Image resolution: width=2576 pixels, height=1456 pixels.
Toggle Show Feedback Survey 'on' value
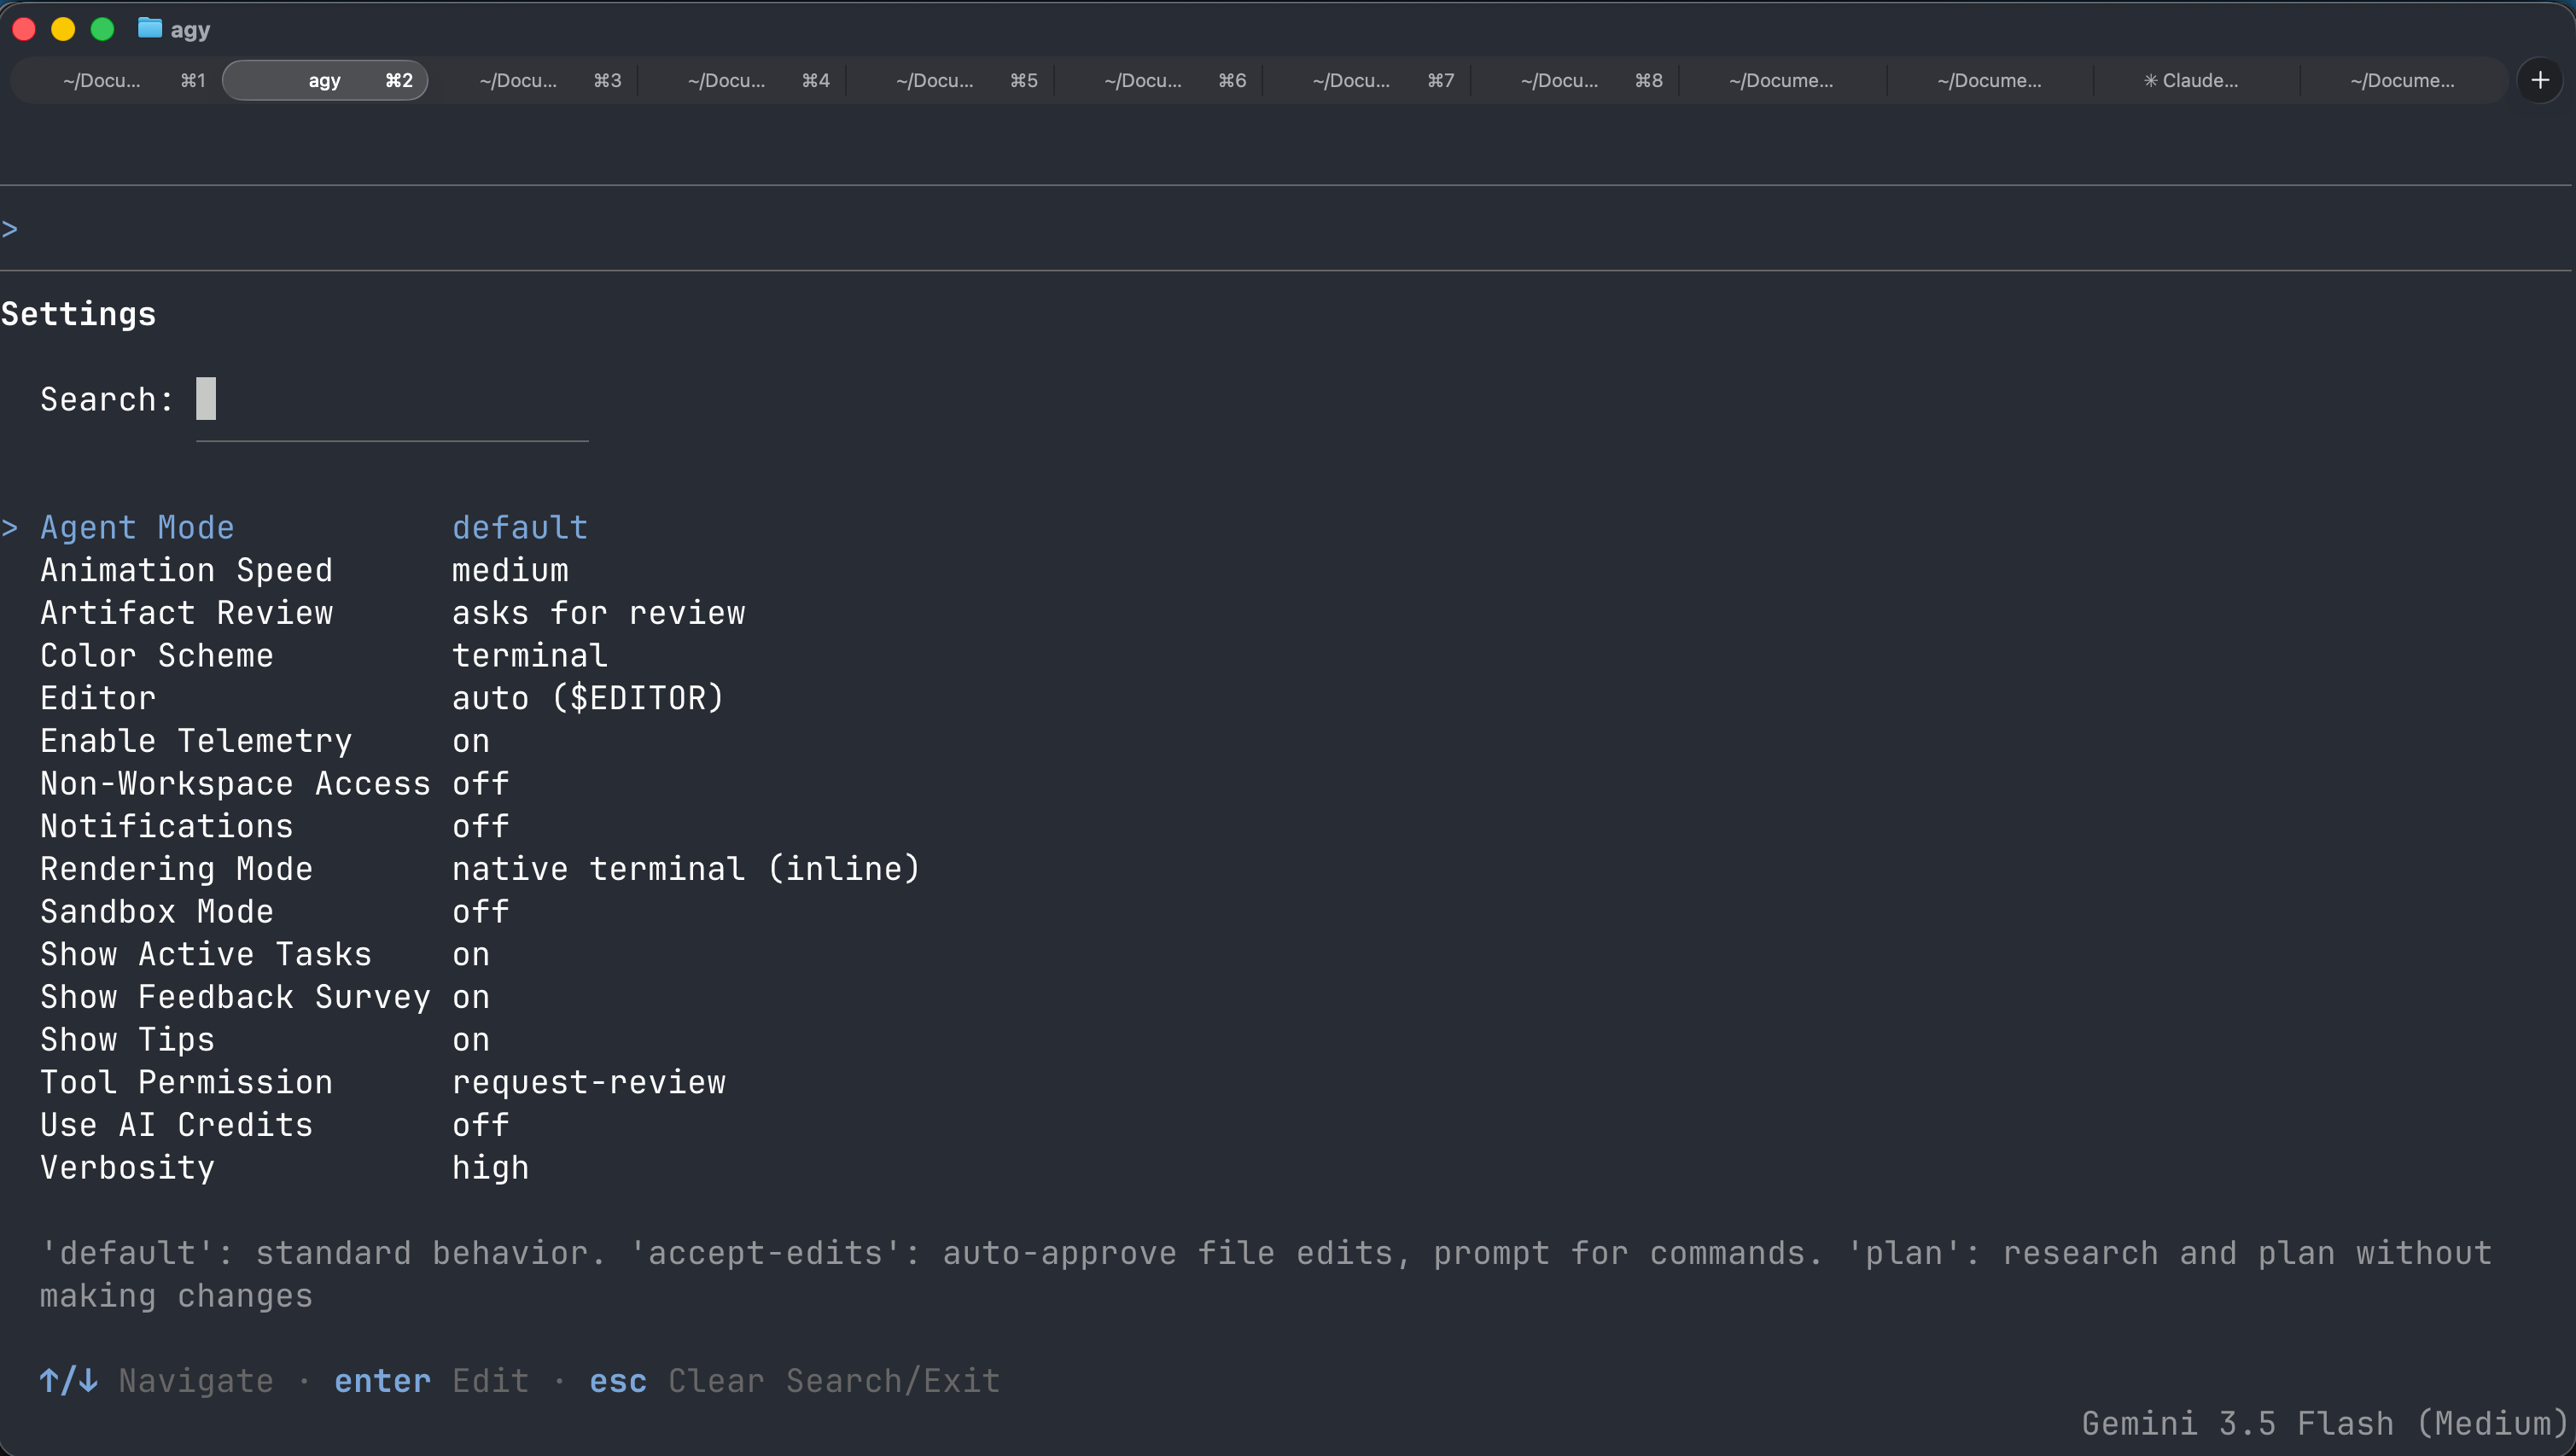point(471,997)
